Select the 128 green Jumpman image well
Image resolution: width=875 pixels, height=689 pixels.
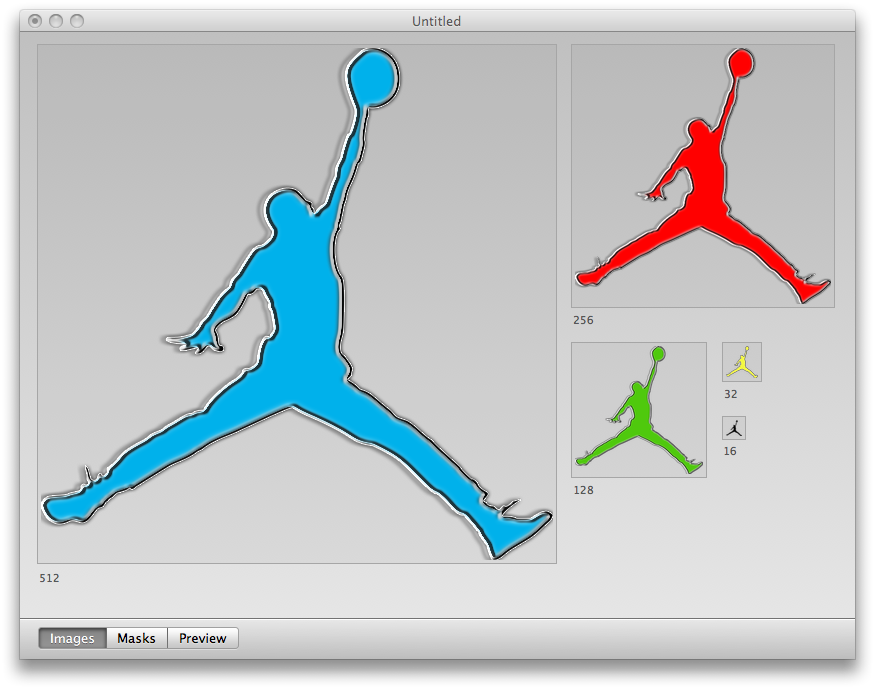(x=639, y=410)
